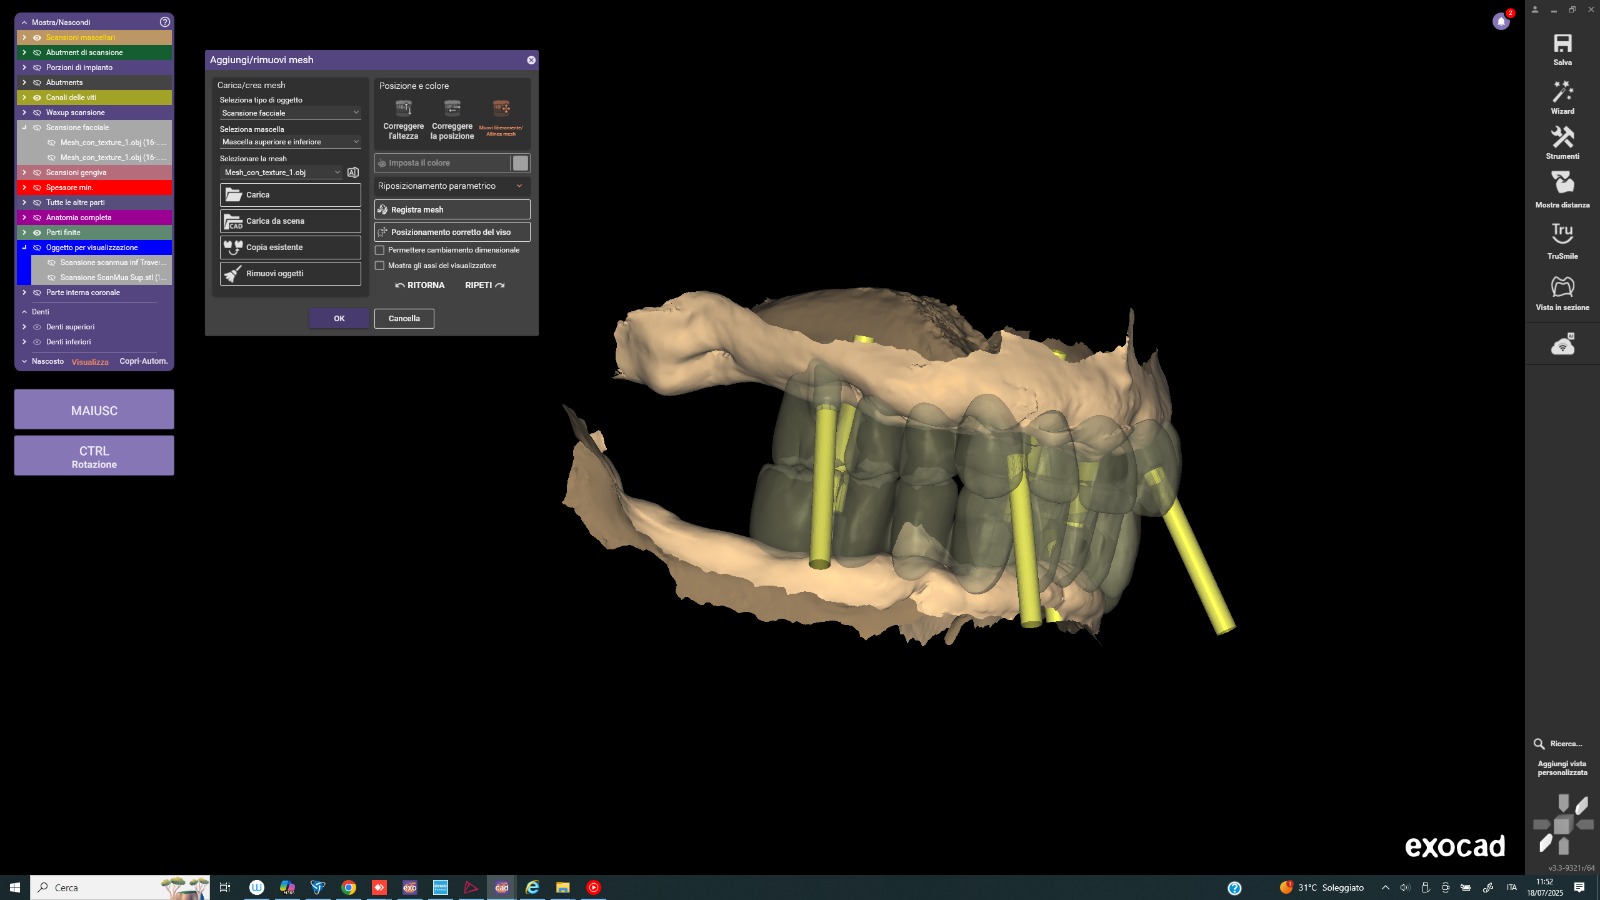Viewport: 1600px width, 900px height.
Task: Enable Permettere cambiamento dimensionale checkbox
Action: tap(380, 250)
